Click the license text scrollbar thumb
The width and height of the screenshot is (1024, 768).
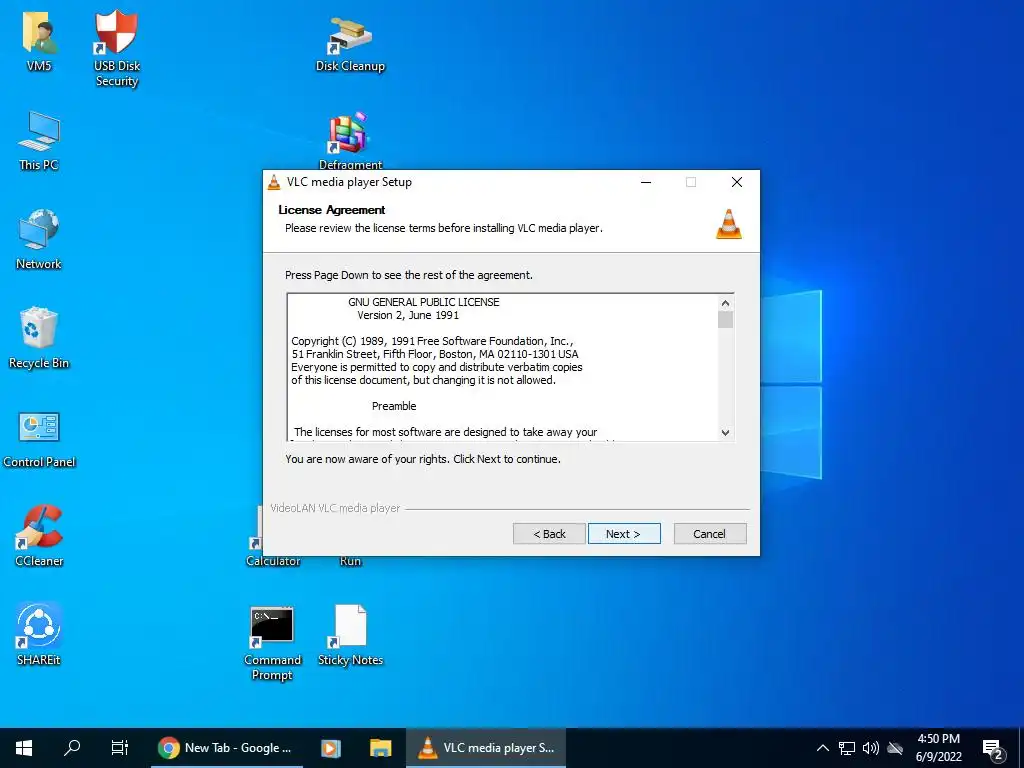tap(725, 319)
